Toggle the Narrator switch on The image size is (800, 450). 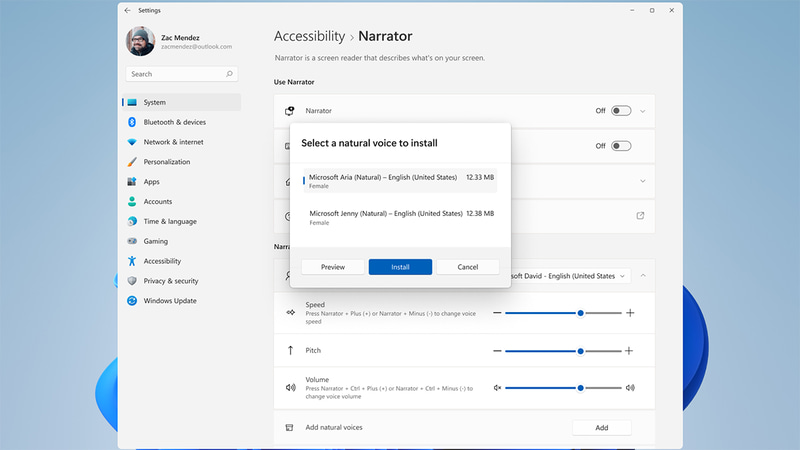tap(620, 111)
